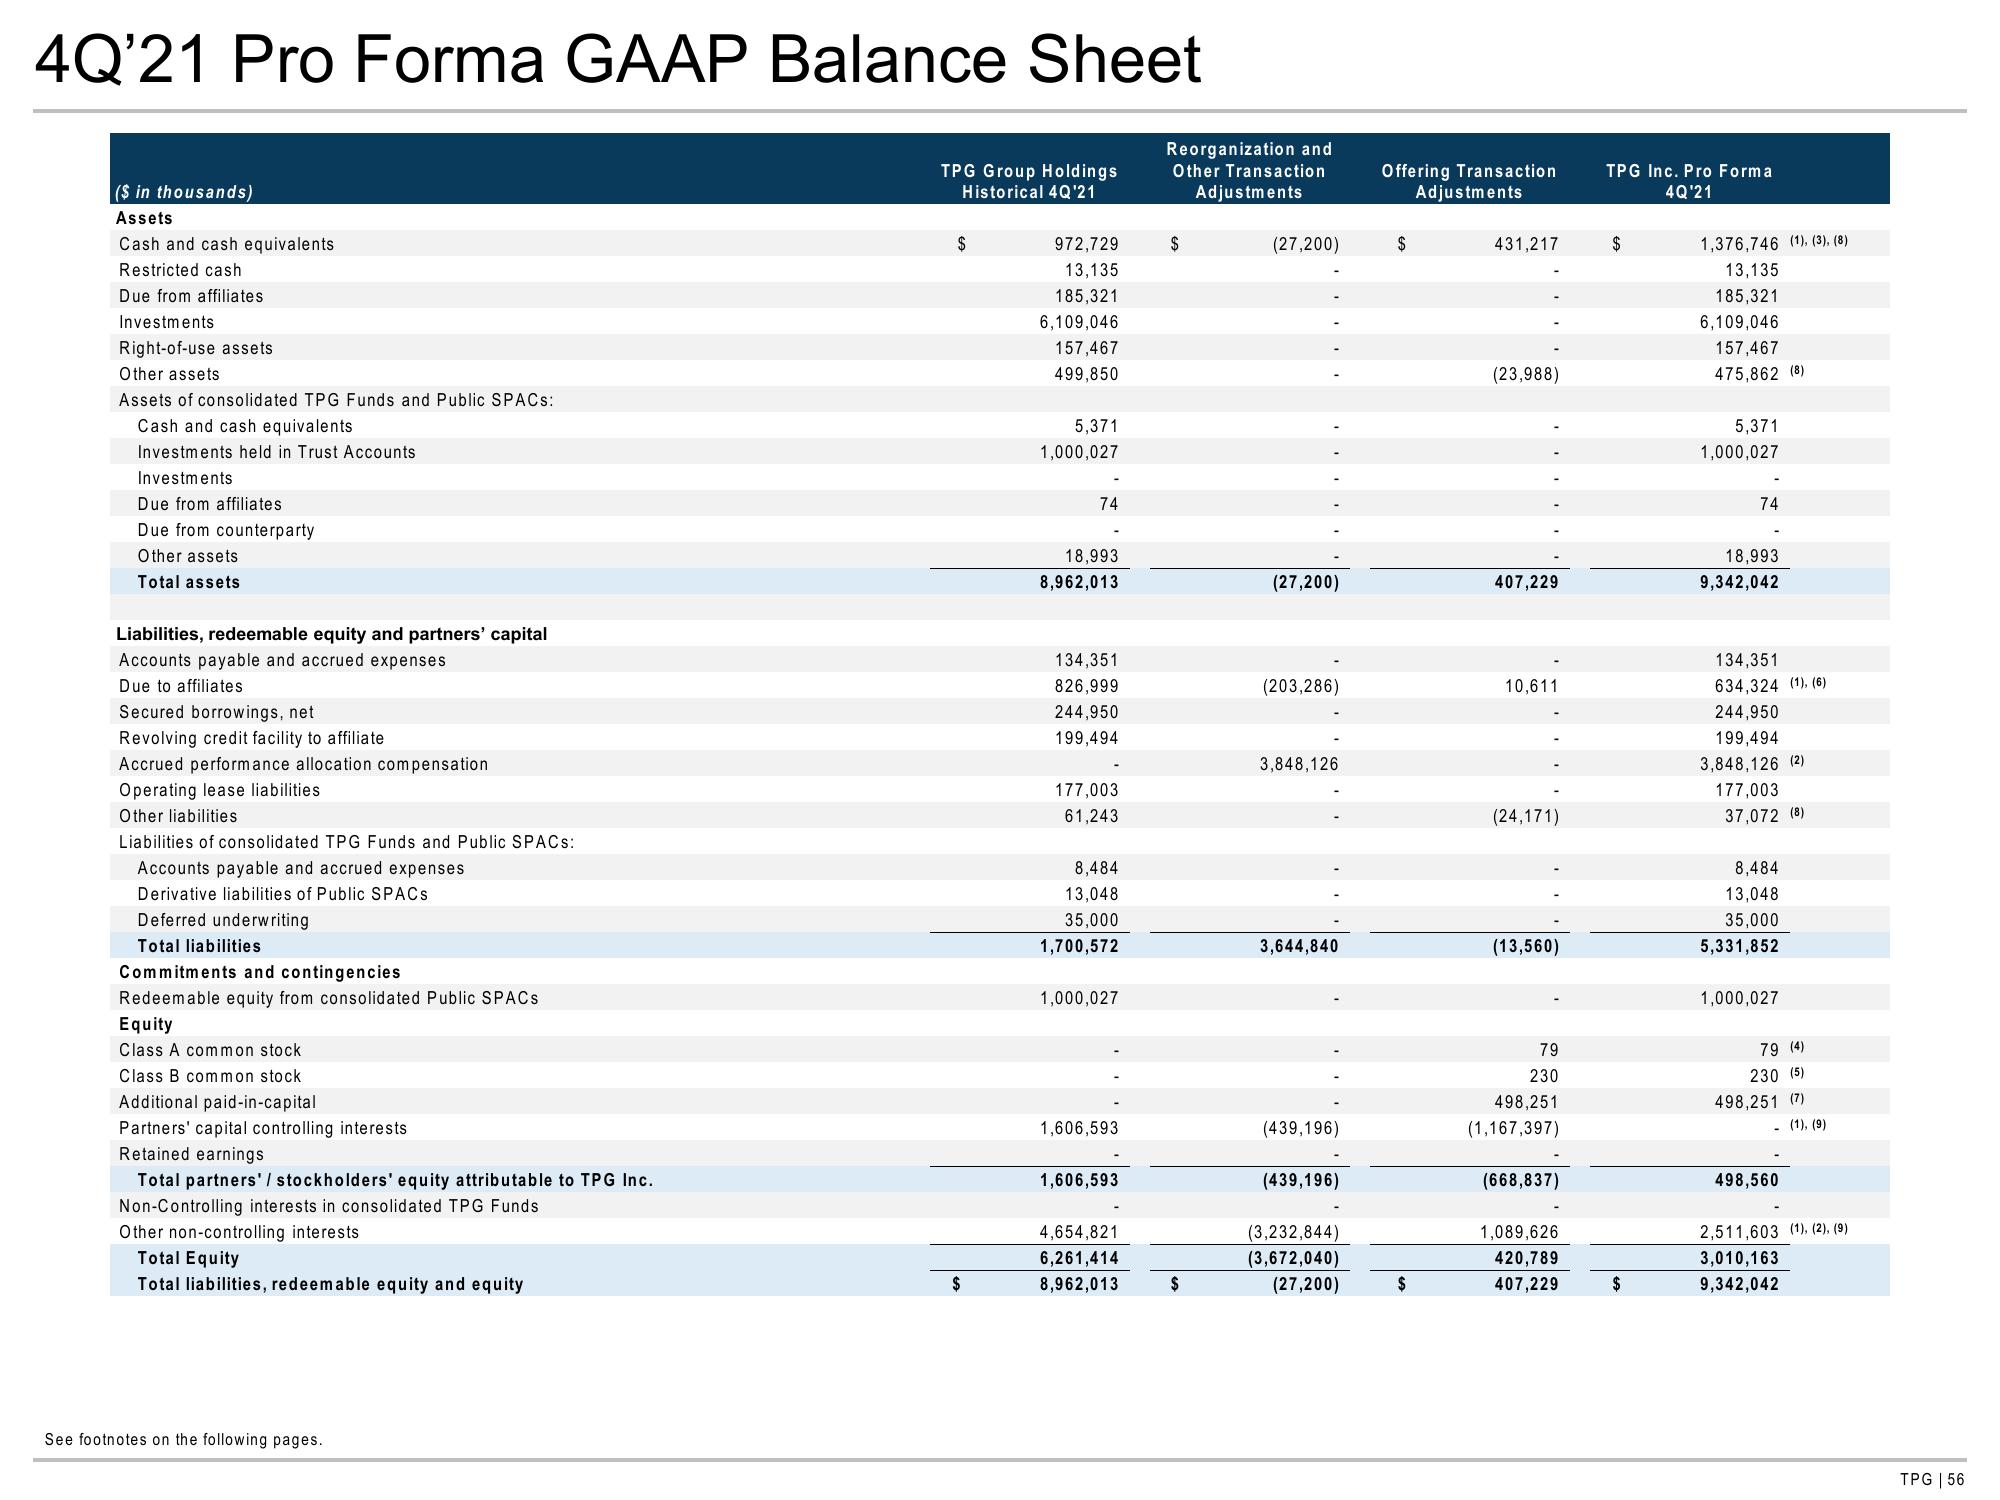Image resolution: width=2000 pixels, height=1500 pixels.
Task: Click 'Non-Controlling interests in consolidated TPG Funds' label
Action: (329, 1206)
